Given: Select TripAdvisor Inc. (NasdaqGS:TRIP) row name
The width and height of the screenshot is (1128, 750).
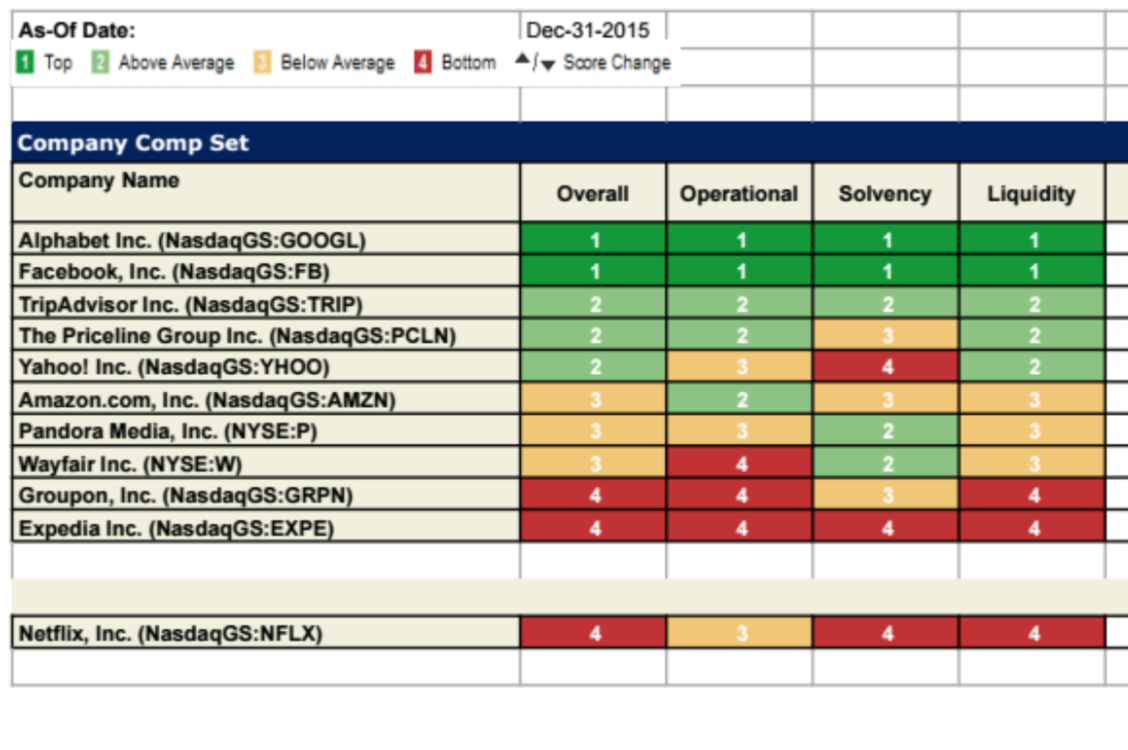Looking at the screenshot, I should point(265,303).
